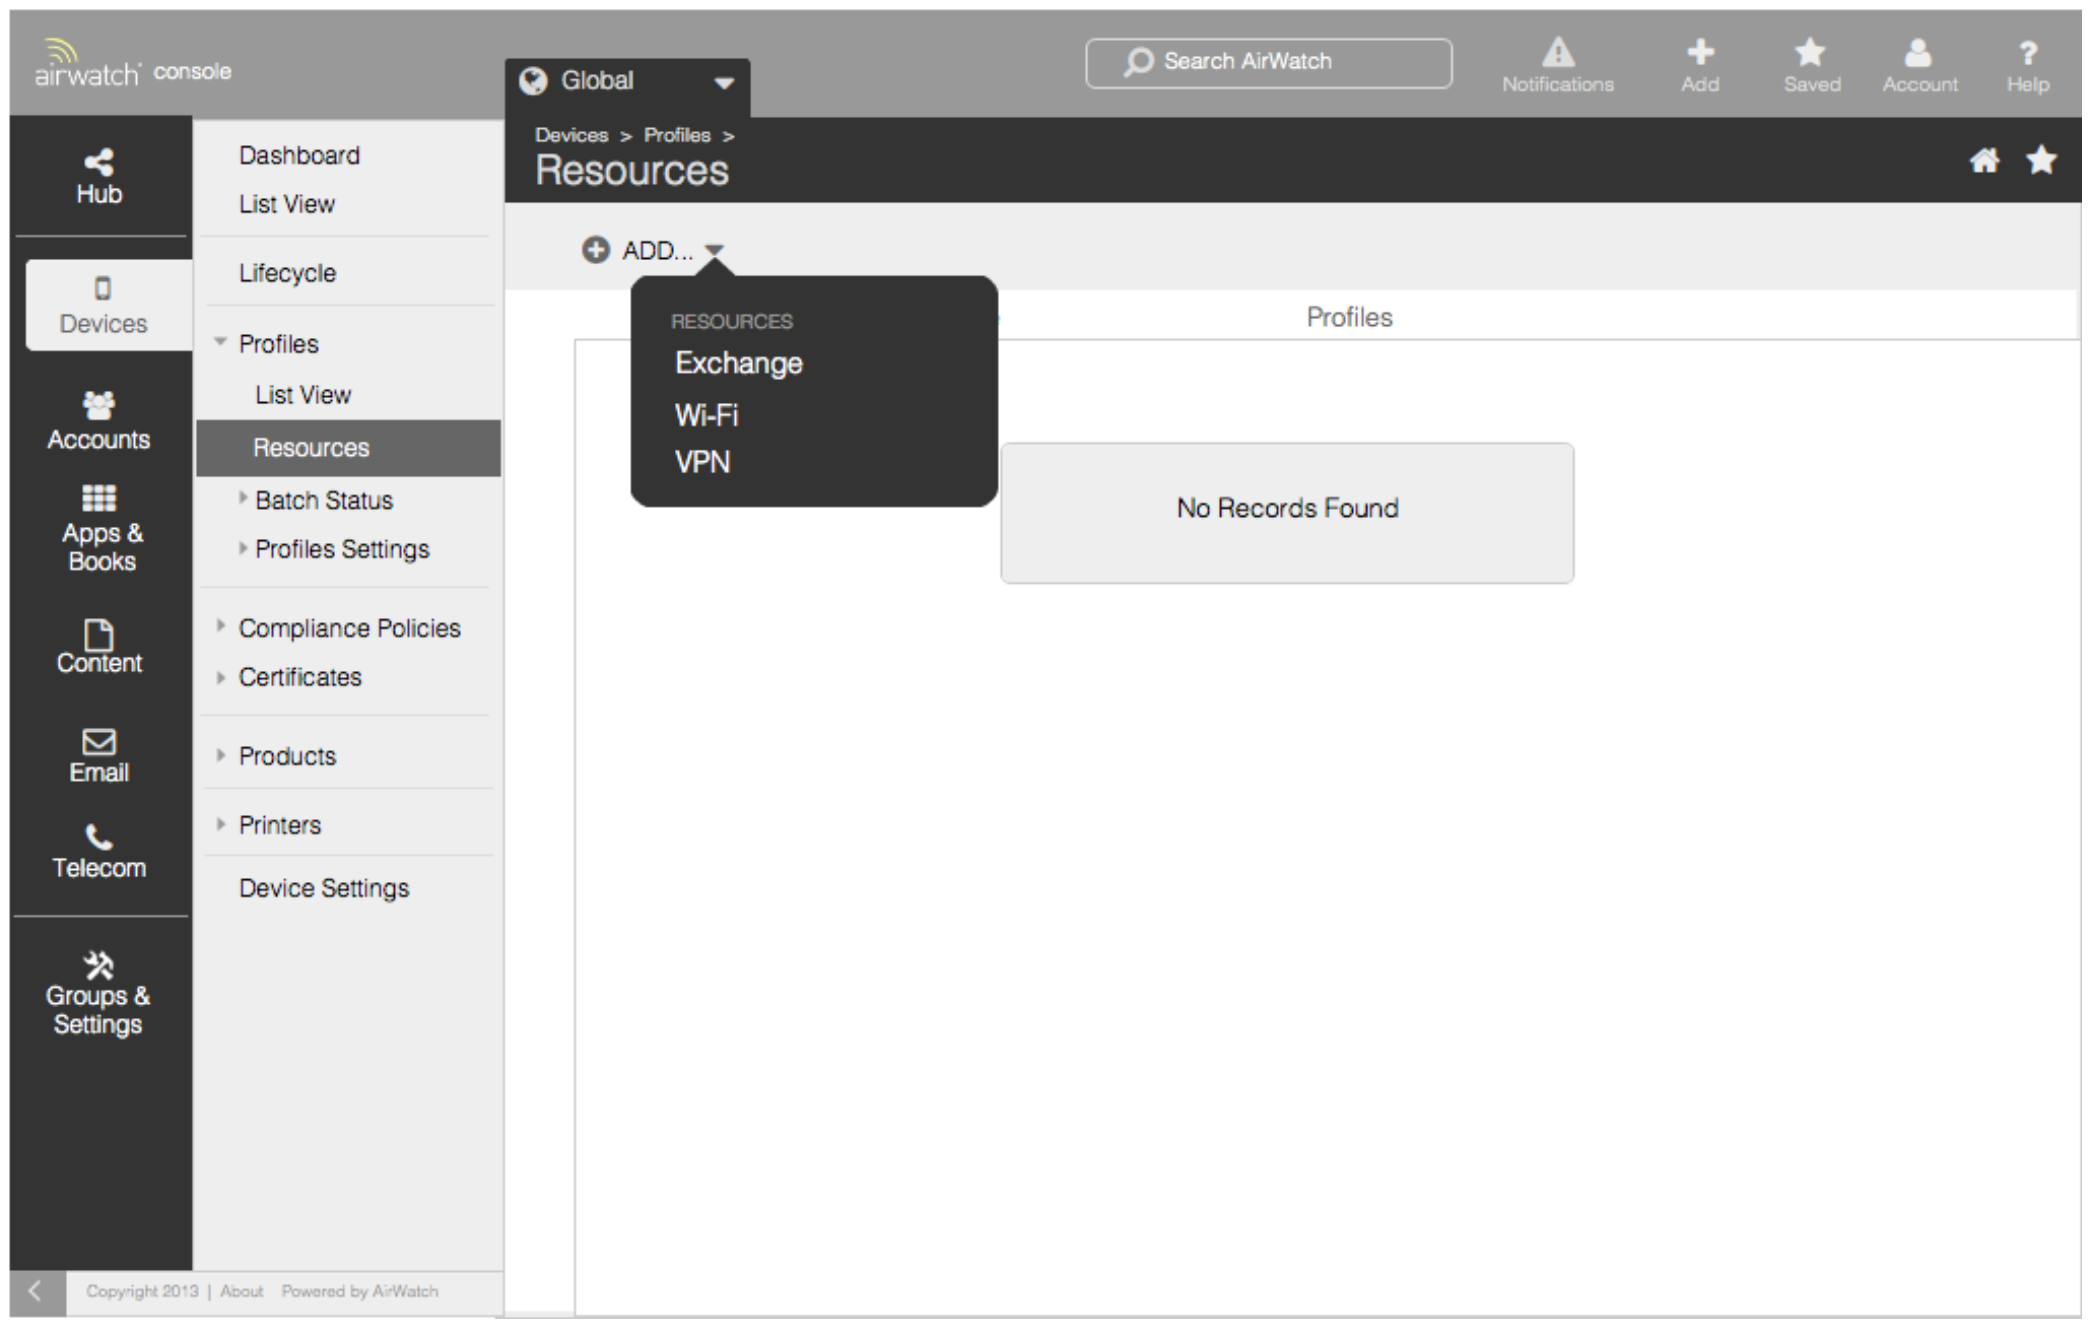Expand the Certificates node

[x=221, y=677]
